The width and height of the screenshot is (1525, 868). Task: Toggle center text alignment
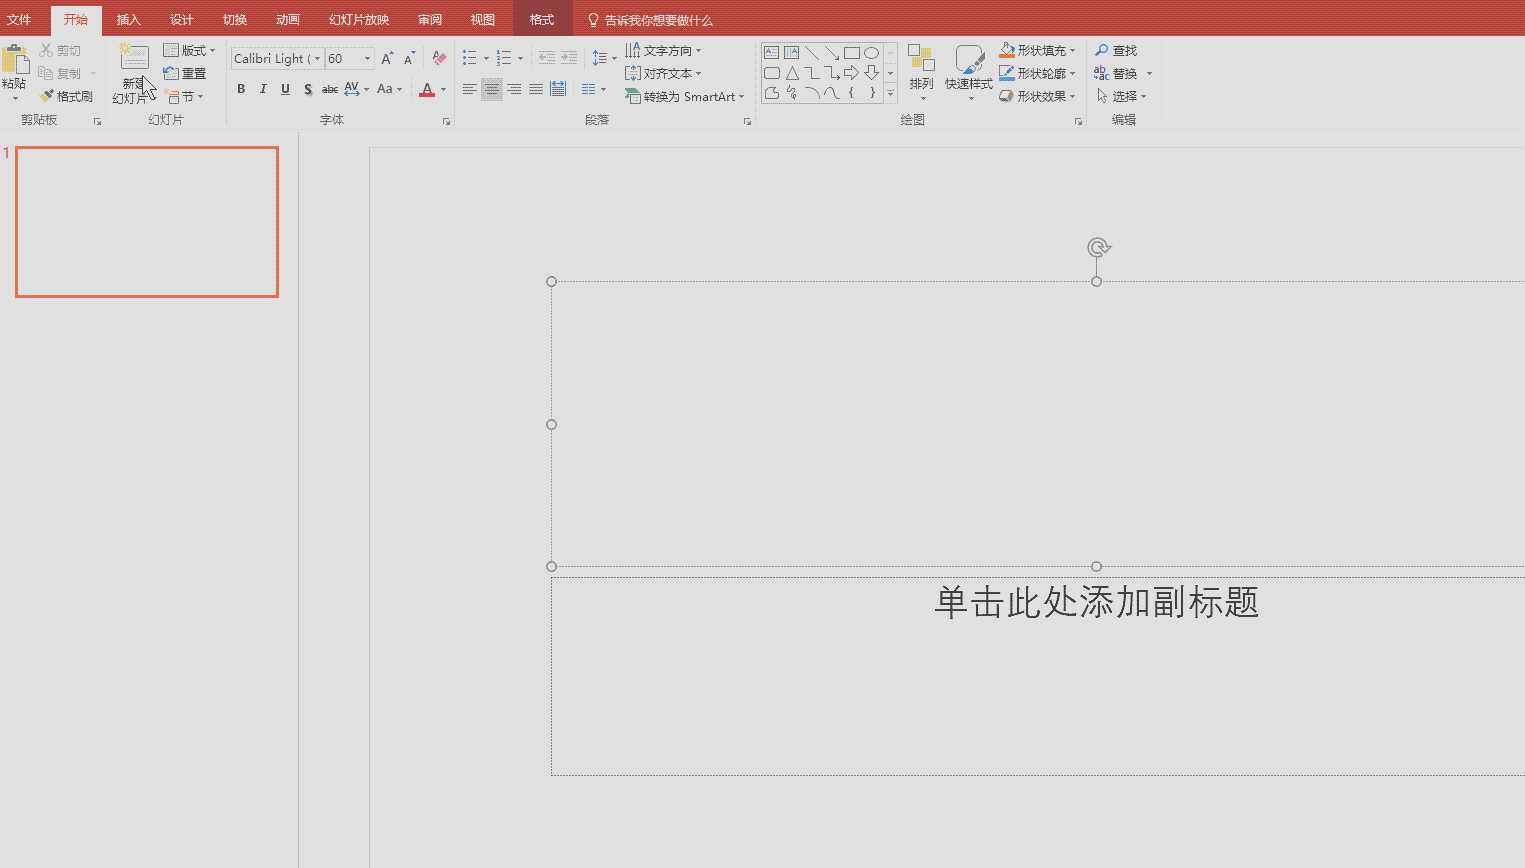click(491, 89)
